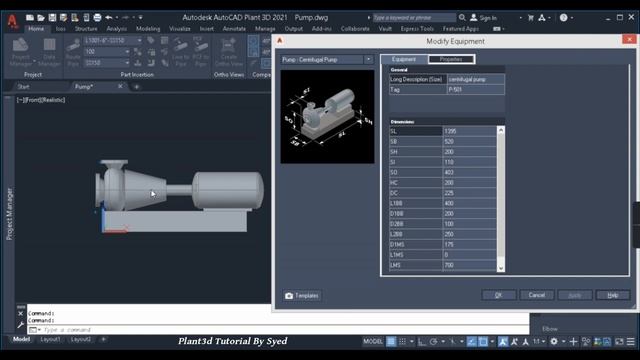Viewport: 640px width, 360px height.
Task: Click the search magnifier icon in title bar
Action: click(x=462, y=18)
